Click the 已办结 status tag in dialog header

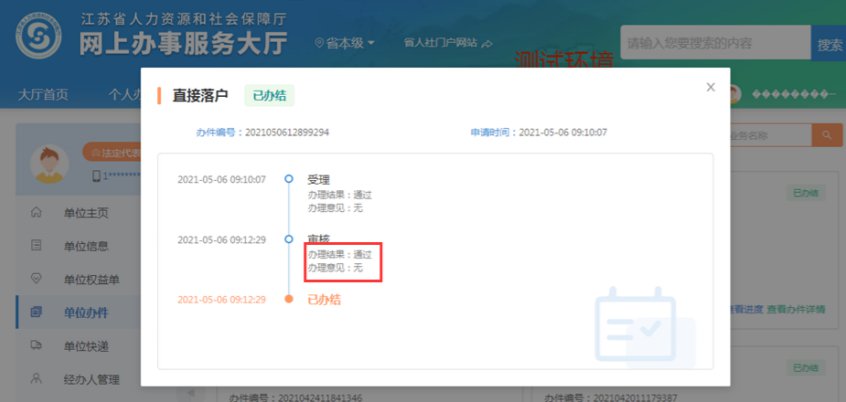(x=269, y=96)
